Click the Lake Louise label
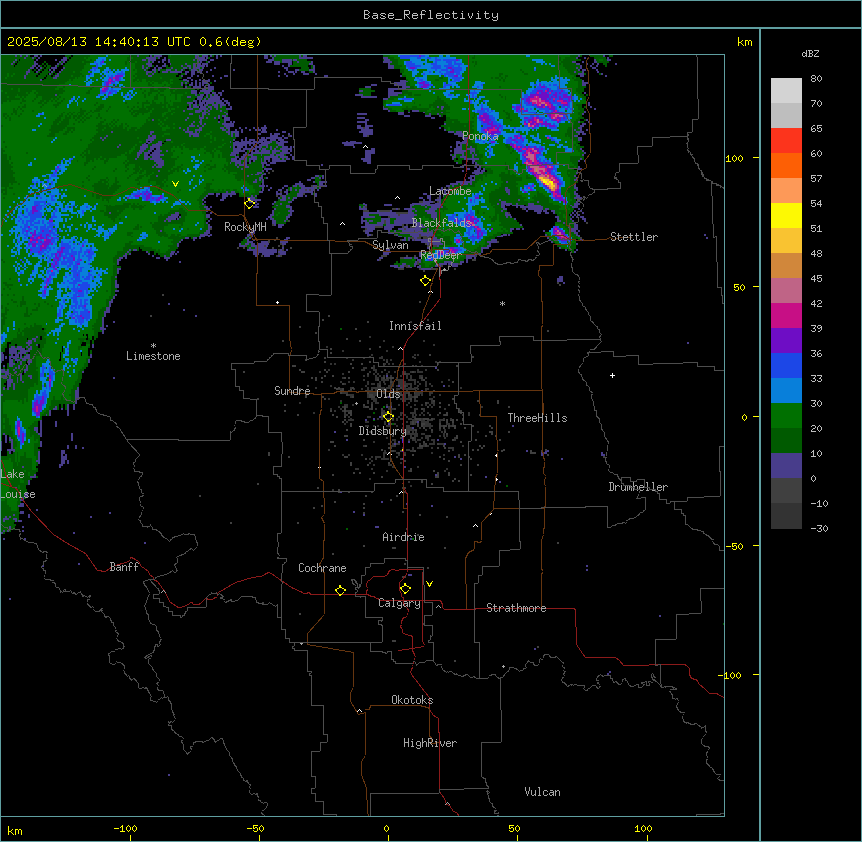The height and width of the screenshot is (842, 862). (x=16, y=484)
